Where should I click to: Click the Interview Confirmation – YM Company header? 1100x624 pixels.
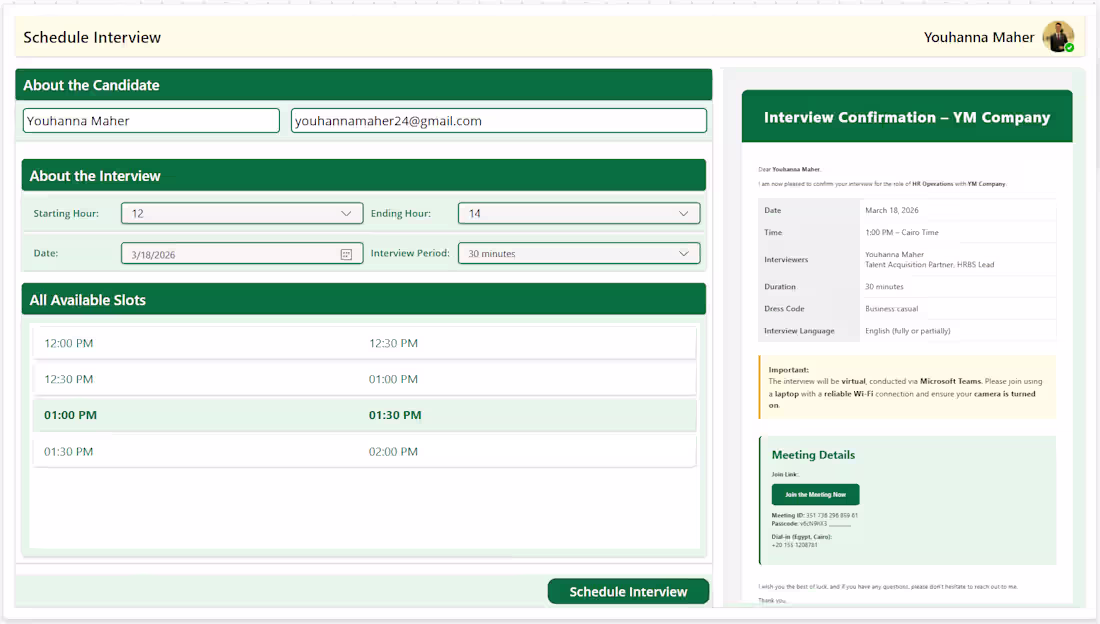(906, 117)
